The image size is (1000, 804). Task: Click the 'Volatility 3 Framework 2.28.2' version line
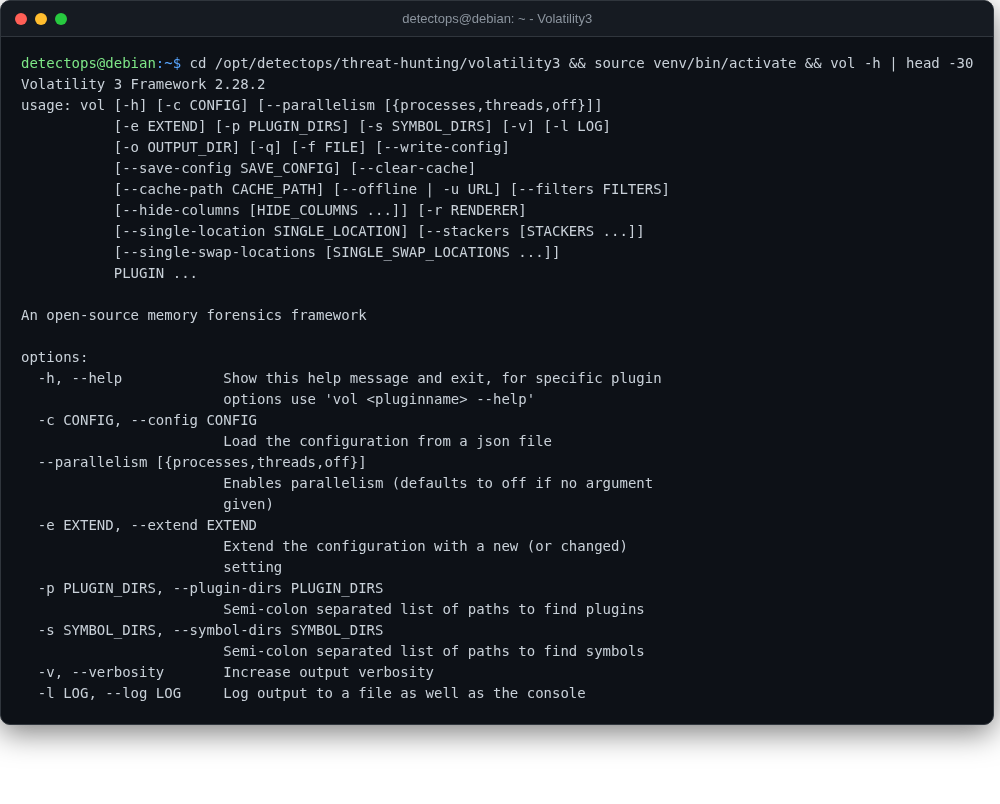tap(143, 84)
